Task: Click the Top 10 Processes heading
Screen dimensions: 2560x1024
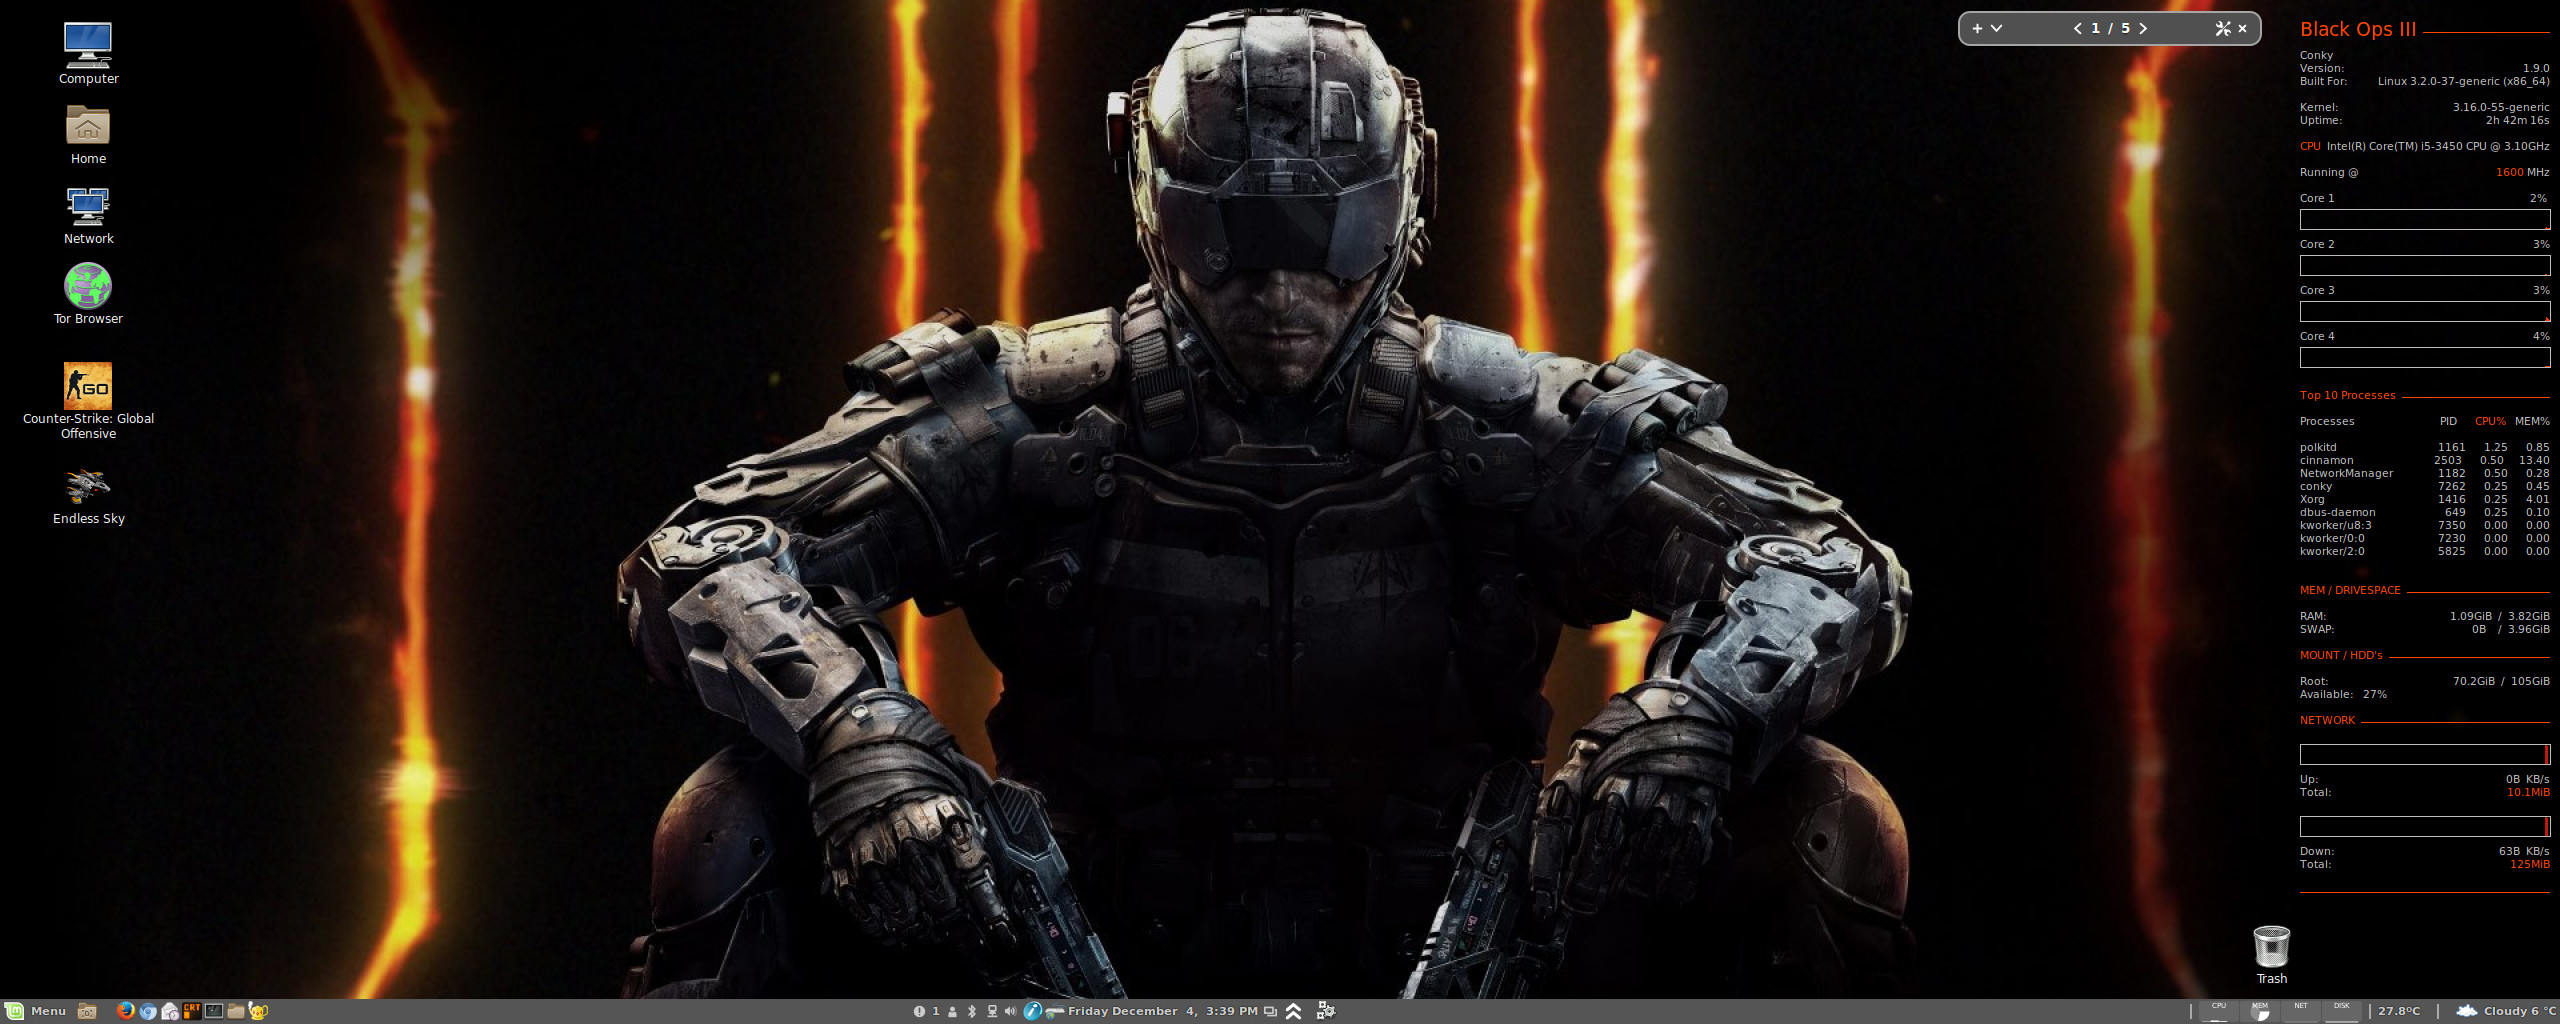Action: [x=2347, y=395]
